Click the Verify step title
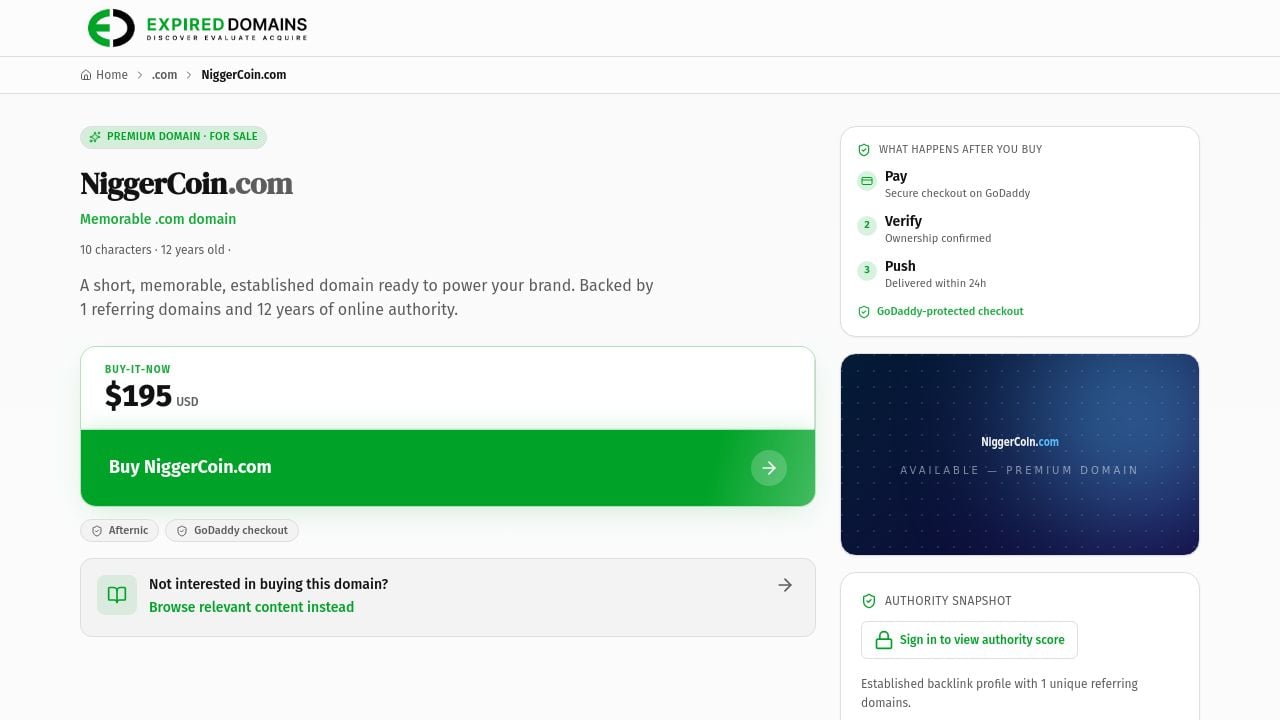Screen dimensions: 1280x720 (903, 221)
